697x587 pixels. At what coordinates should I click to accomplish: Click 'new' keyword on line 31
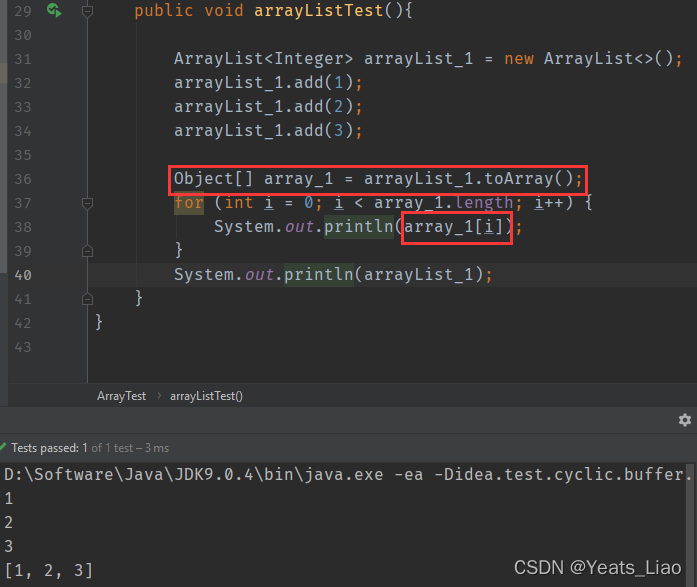(x=519, y=59)
